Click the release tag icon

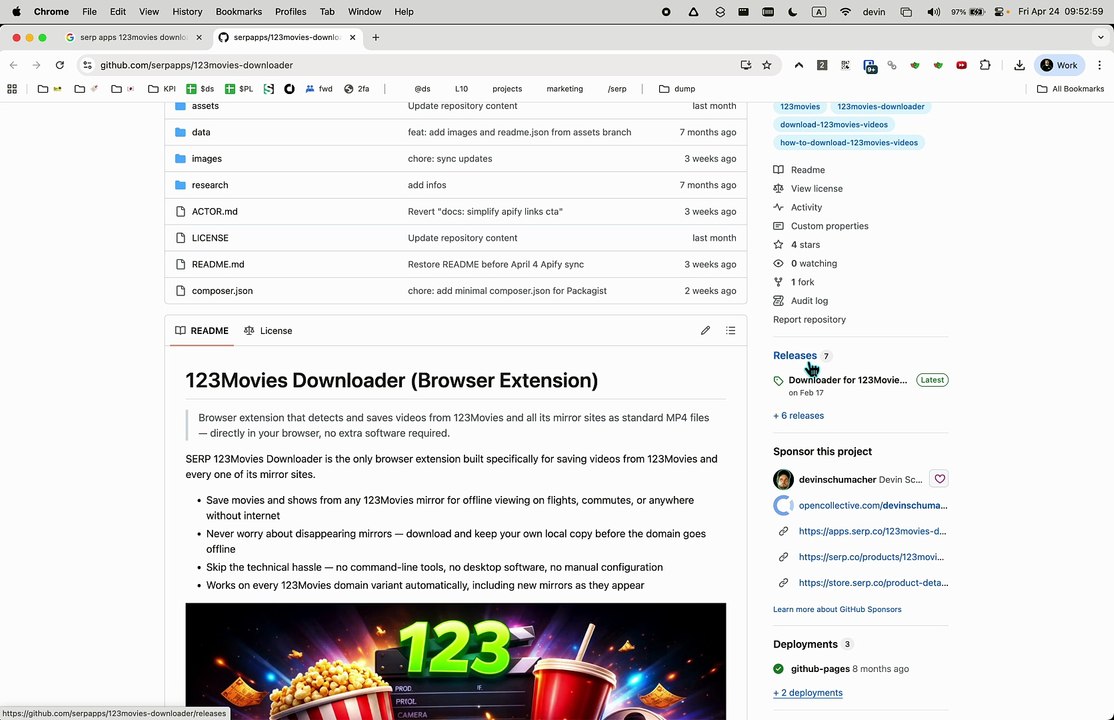778,381
